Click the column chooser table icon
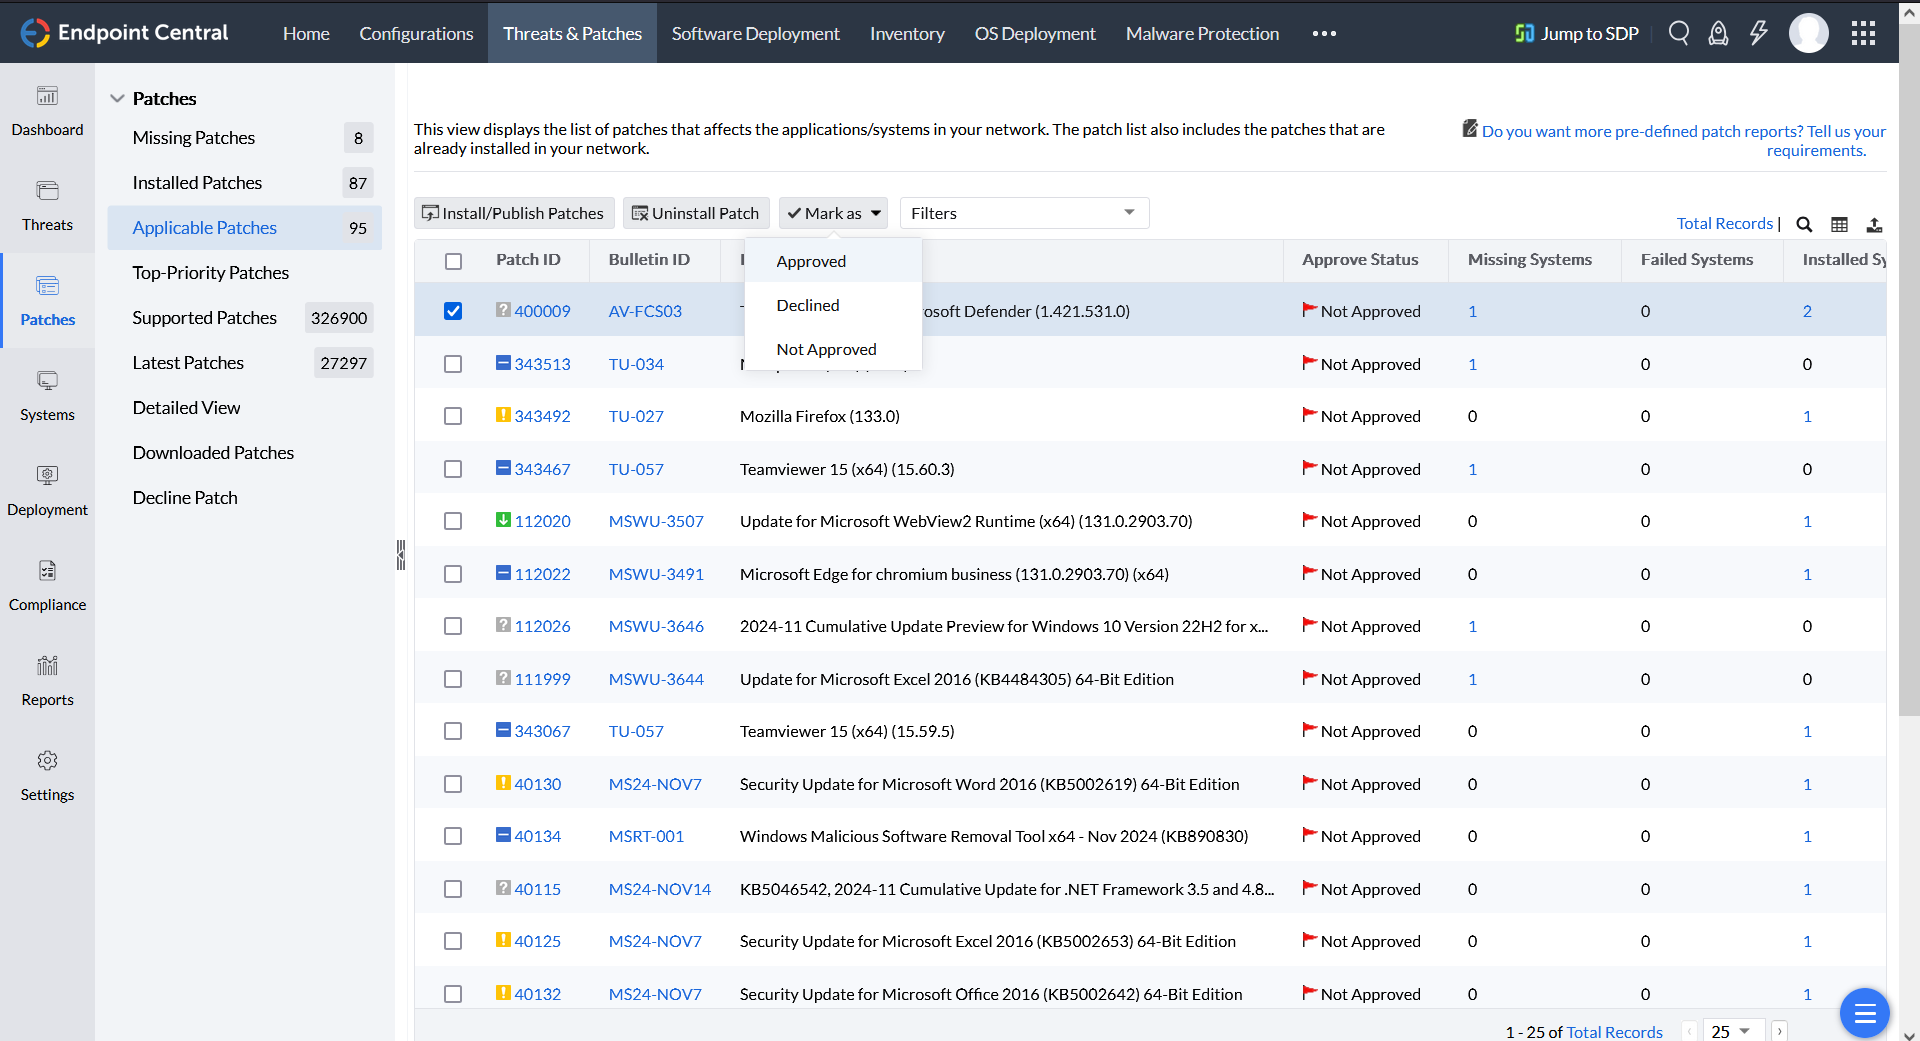Image resolution: width=1920 pixels, height=1041 pixels. (x=1839, y=224)
